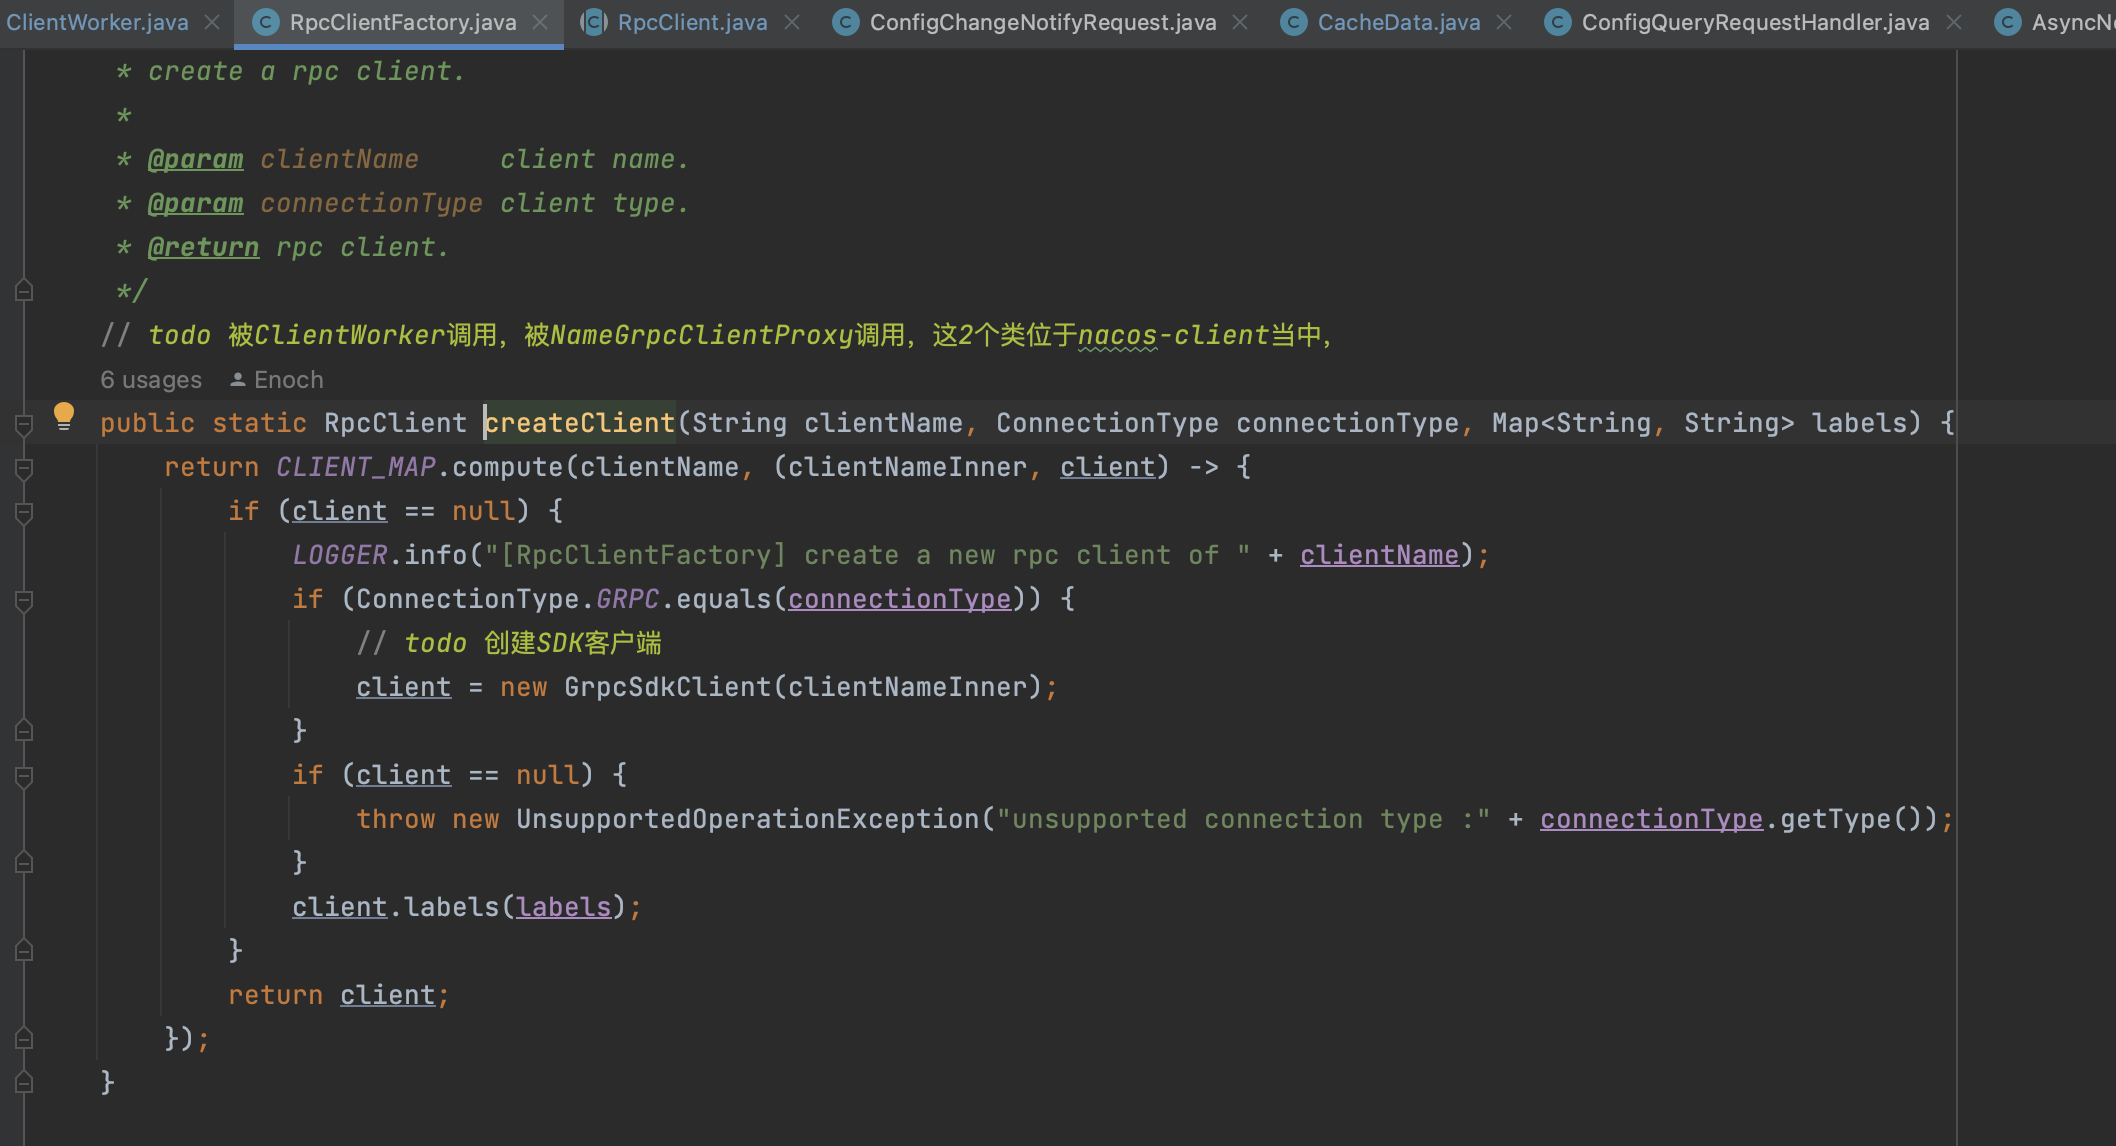Click fold end marker after throw statement
Image resolution: width=2116 pixels, height=1146 pixels.
(25, 863)
